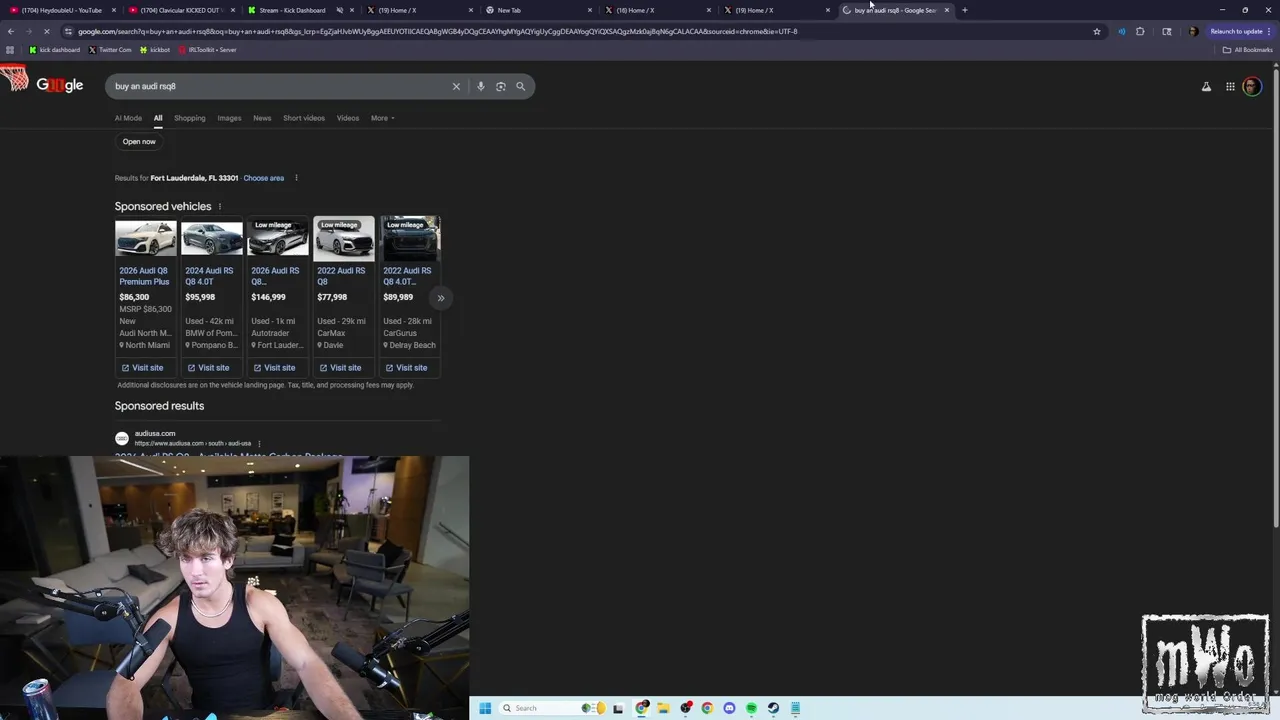
Task: Visit site for 2026 Audi Q8 Premium Plus
Action: (142, 368)
